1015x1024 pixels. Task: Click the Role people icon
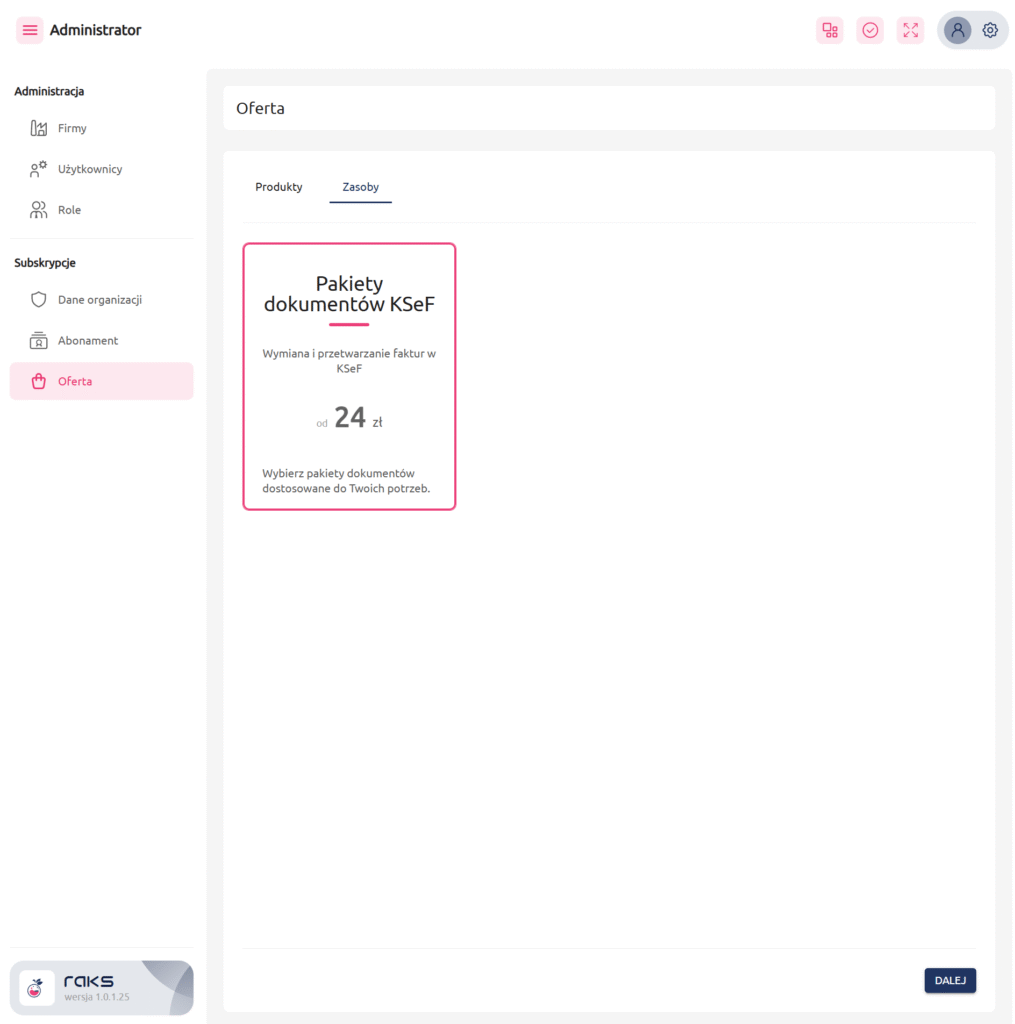coord(39,210)
